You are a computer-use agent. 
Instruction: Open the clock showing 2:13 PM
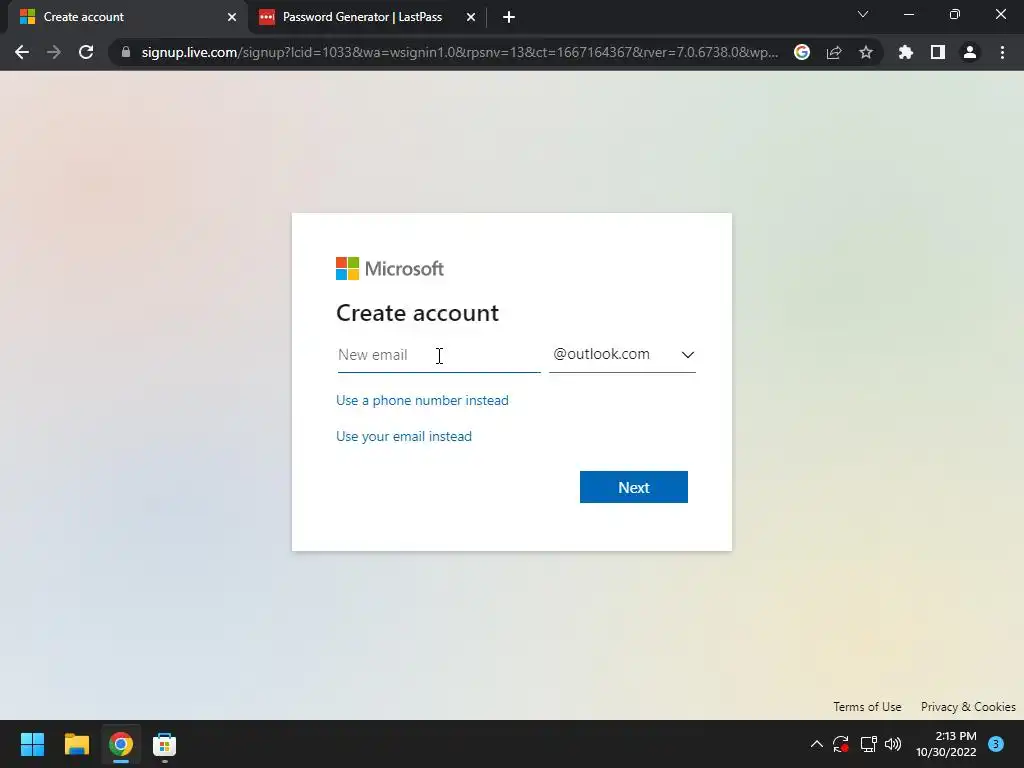click(x=946, y=744)
